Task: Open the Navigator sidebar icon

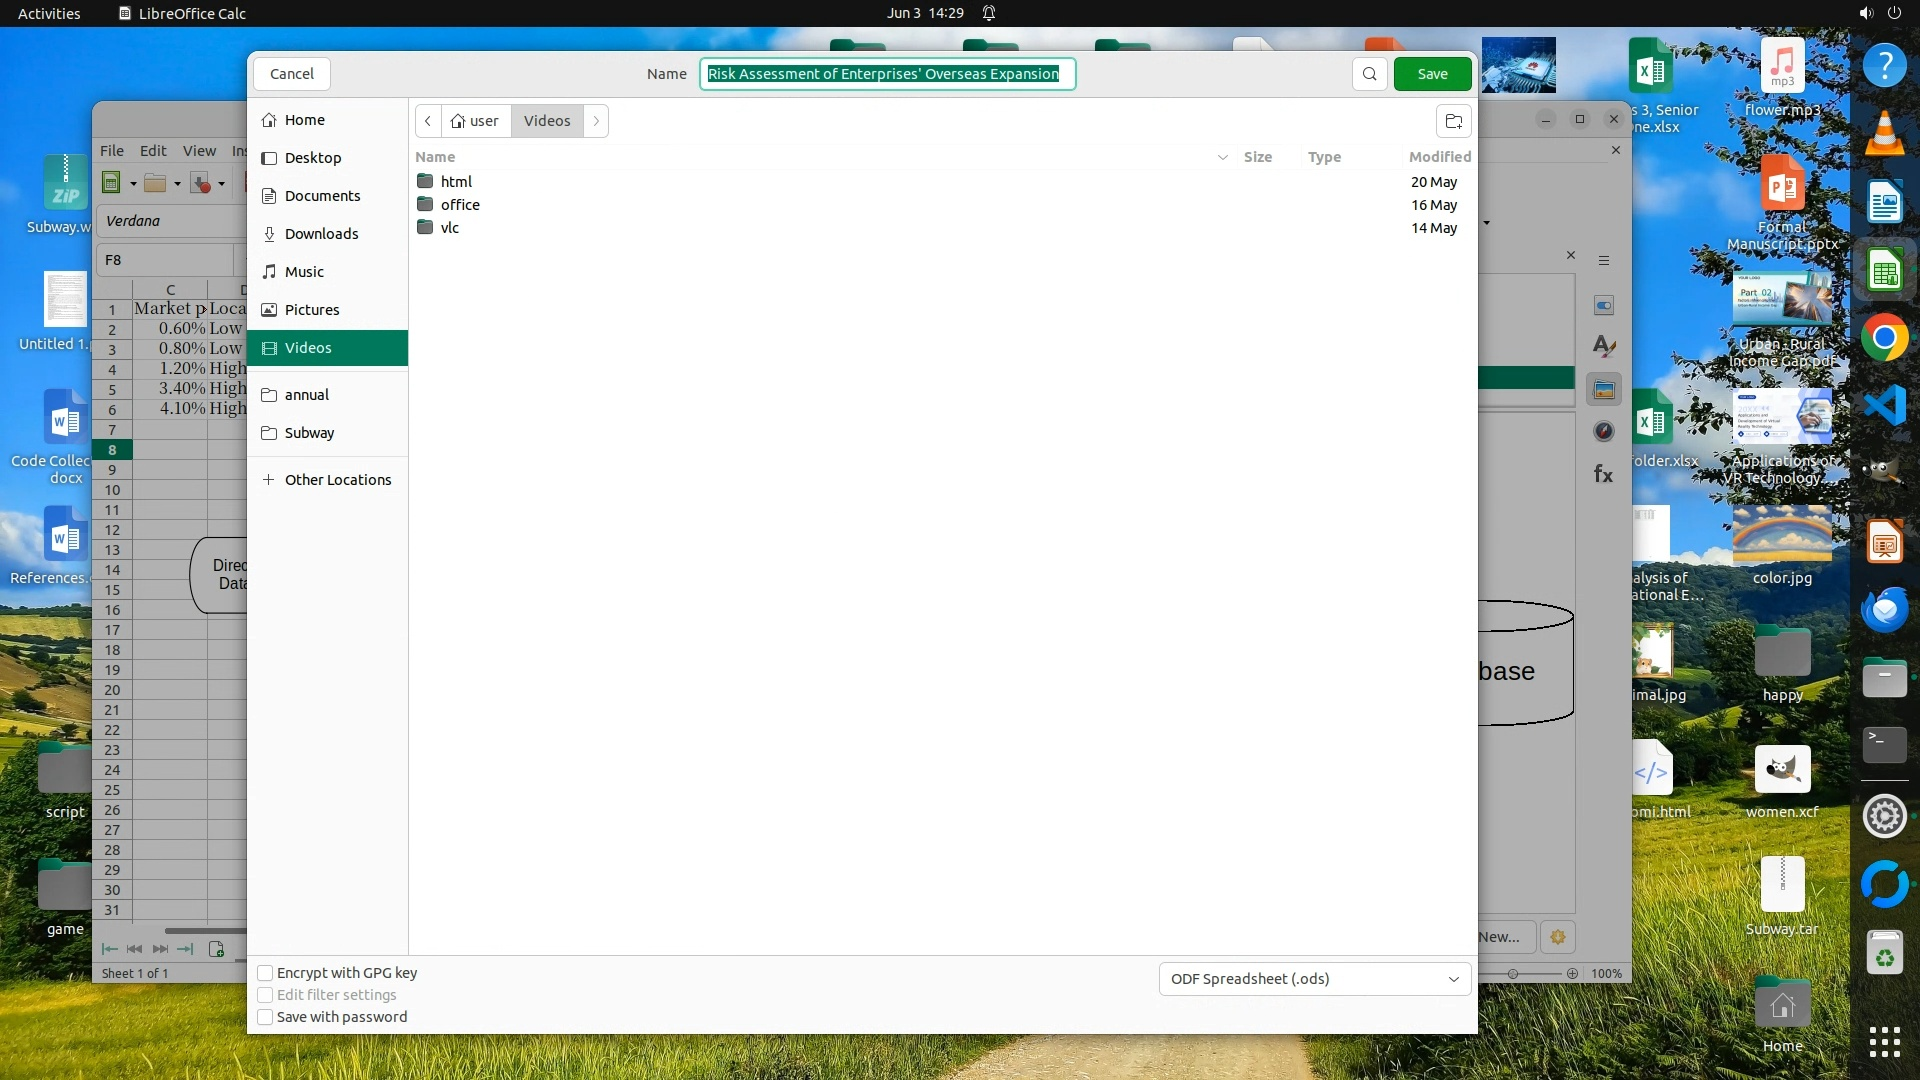Action: click(1604, 431)
